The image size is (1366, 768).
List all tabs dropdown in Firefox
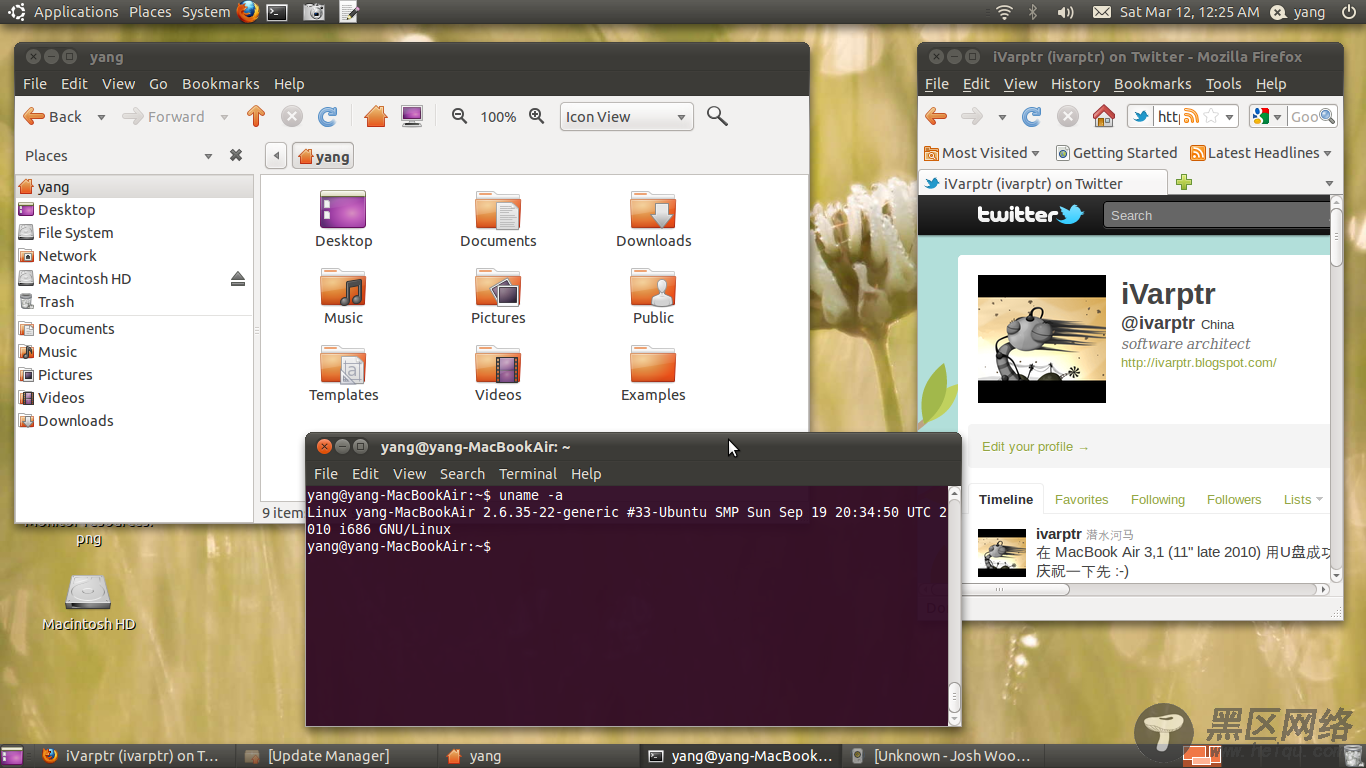(1329, 183)
